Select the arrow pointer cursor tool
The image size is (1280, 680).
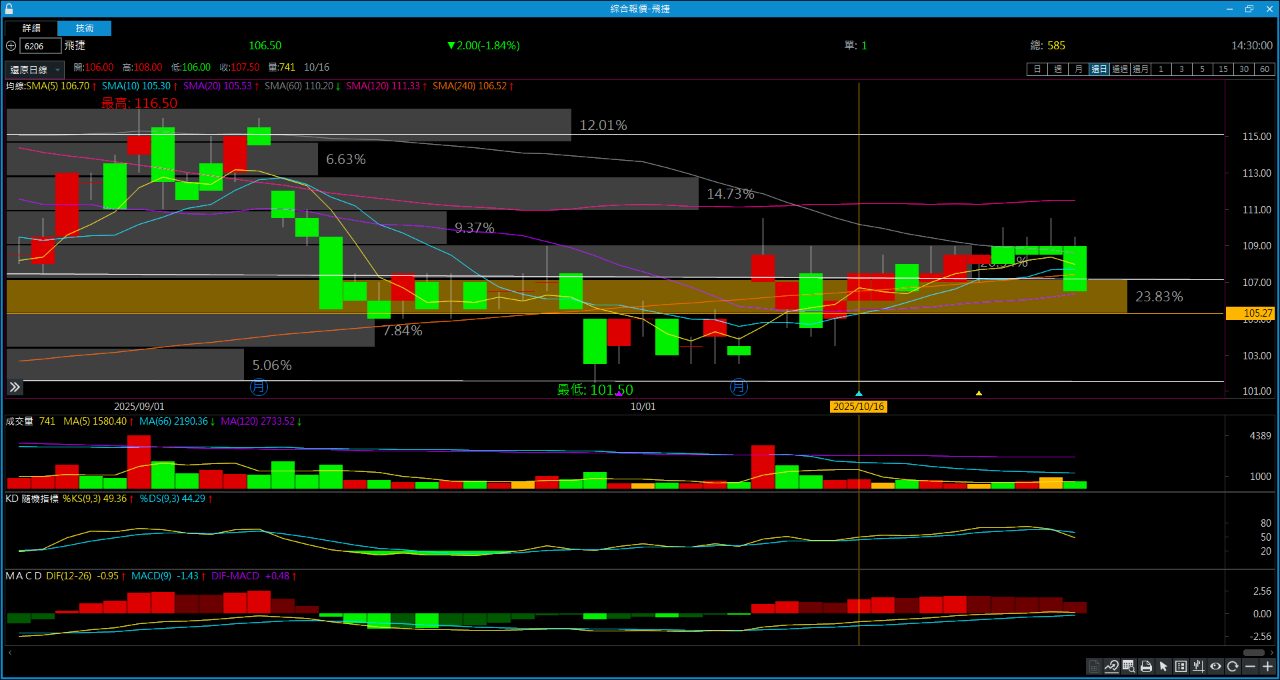click(1163, 666)
